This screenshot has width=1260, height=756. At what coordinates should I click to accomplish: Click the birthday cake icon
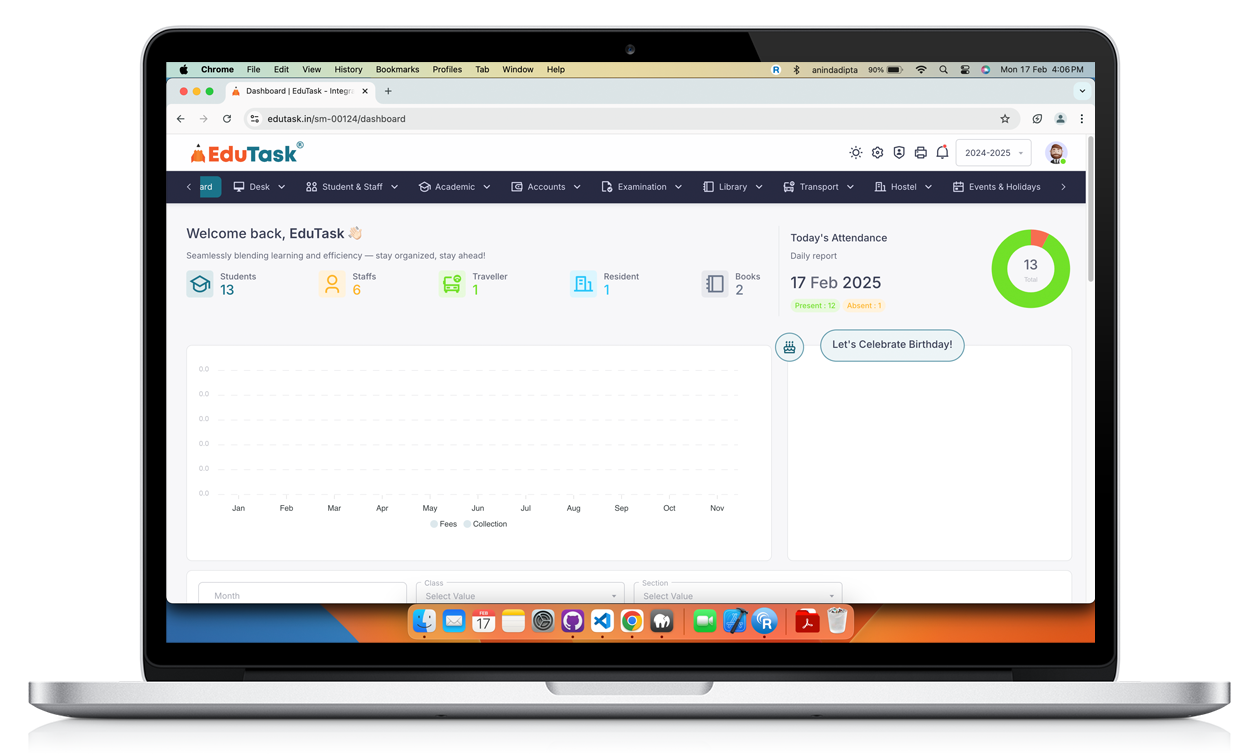pyautogui.click(x=790, y=347)
